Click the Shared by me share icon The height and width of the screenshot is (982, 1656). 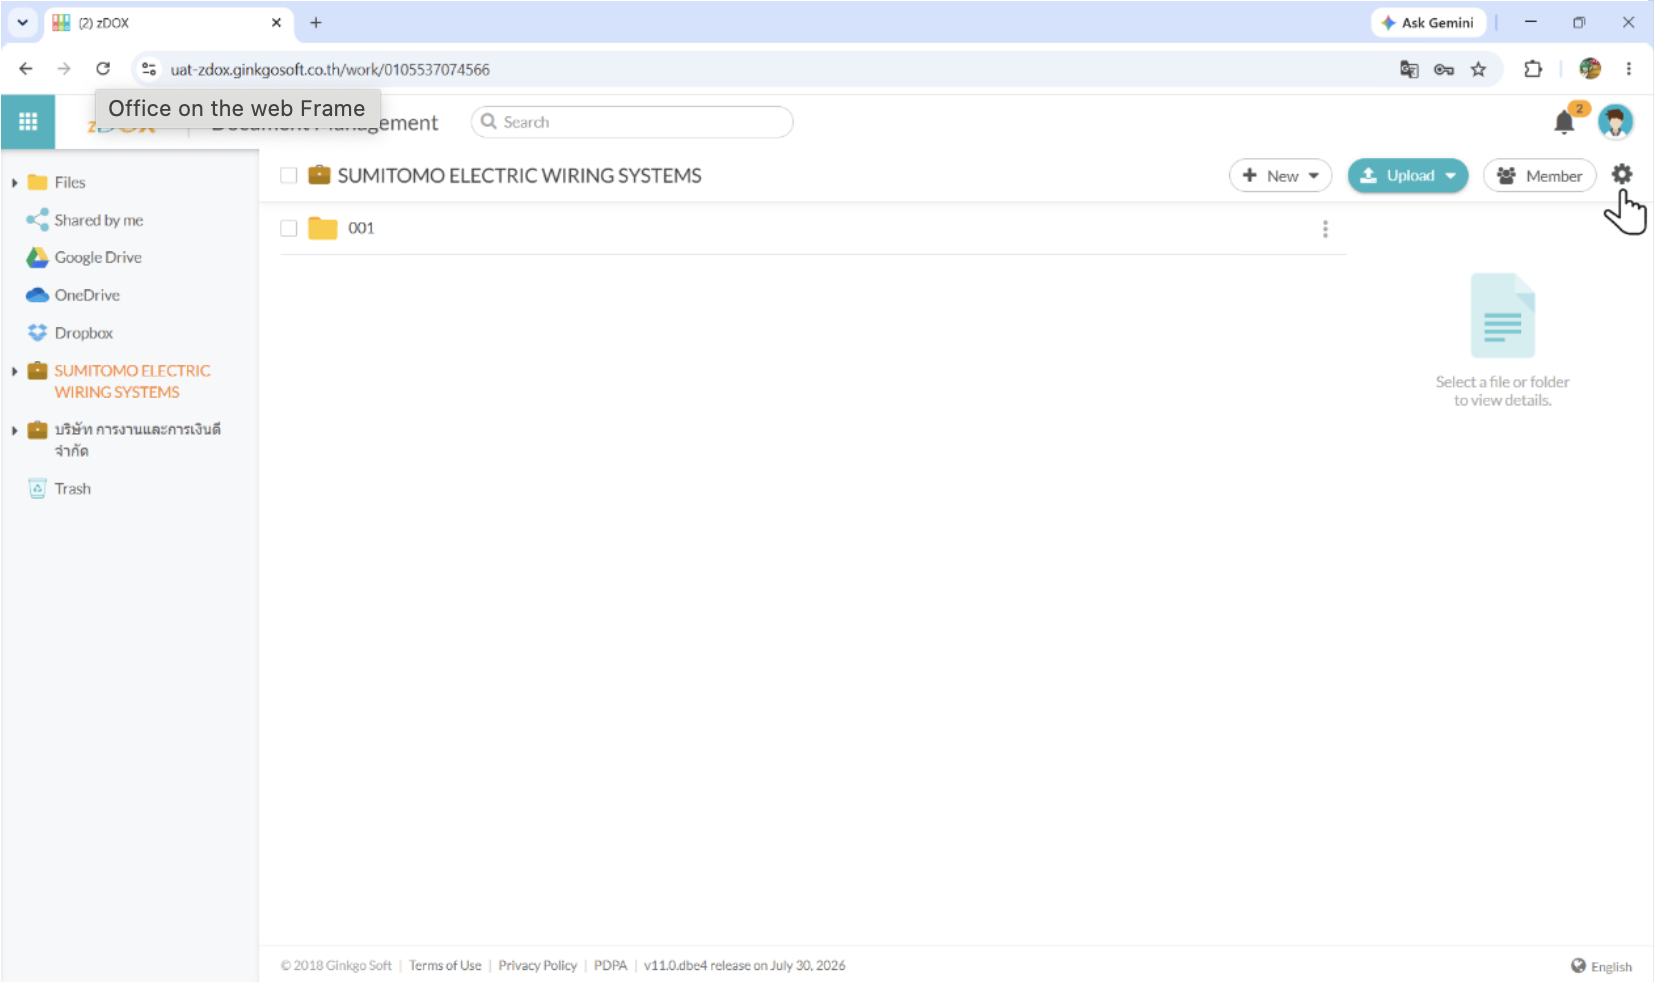click(x=37, y=220)
